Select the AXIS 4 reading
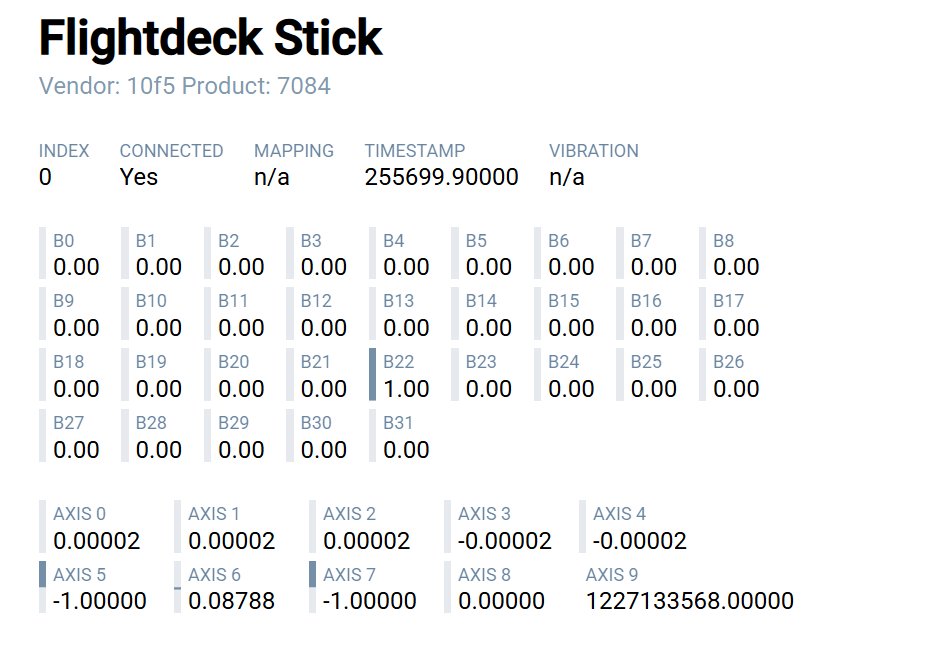 coord(639,541)
